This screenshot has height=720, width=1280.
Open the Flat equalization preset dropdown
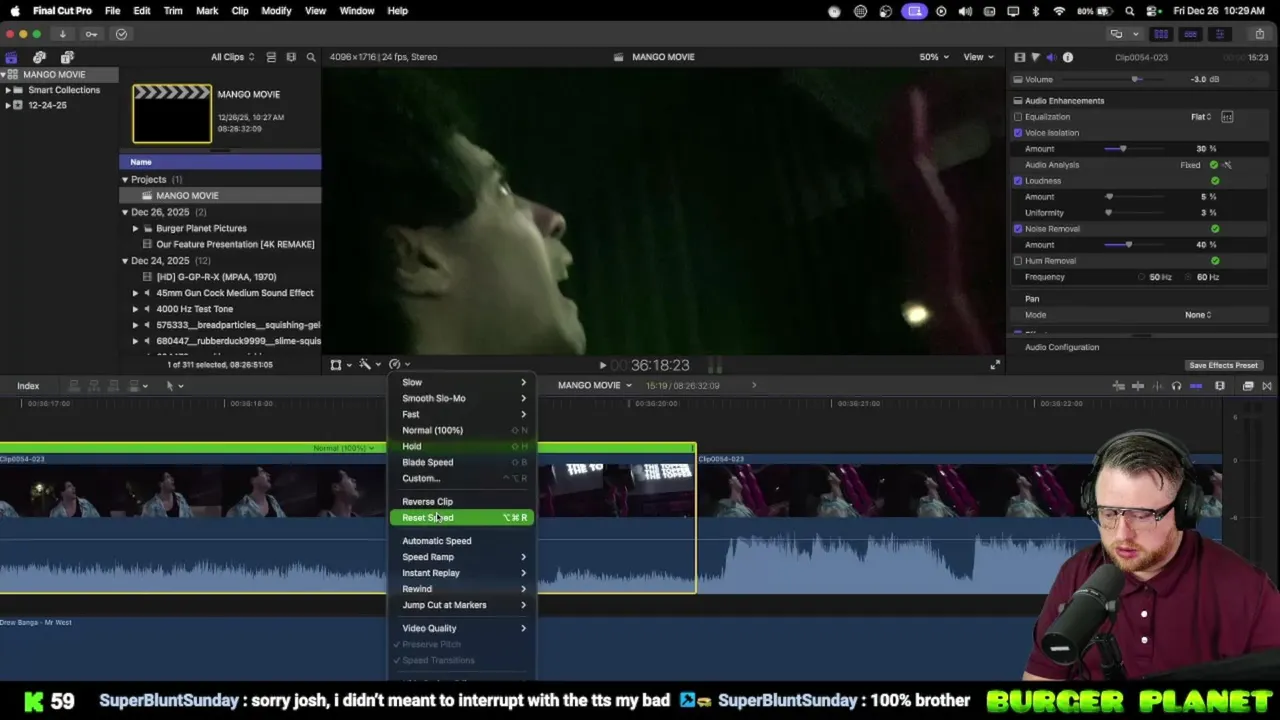[x=1201, y=117]
